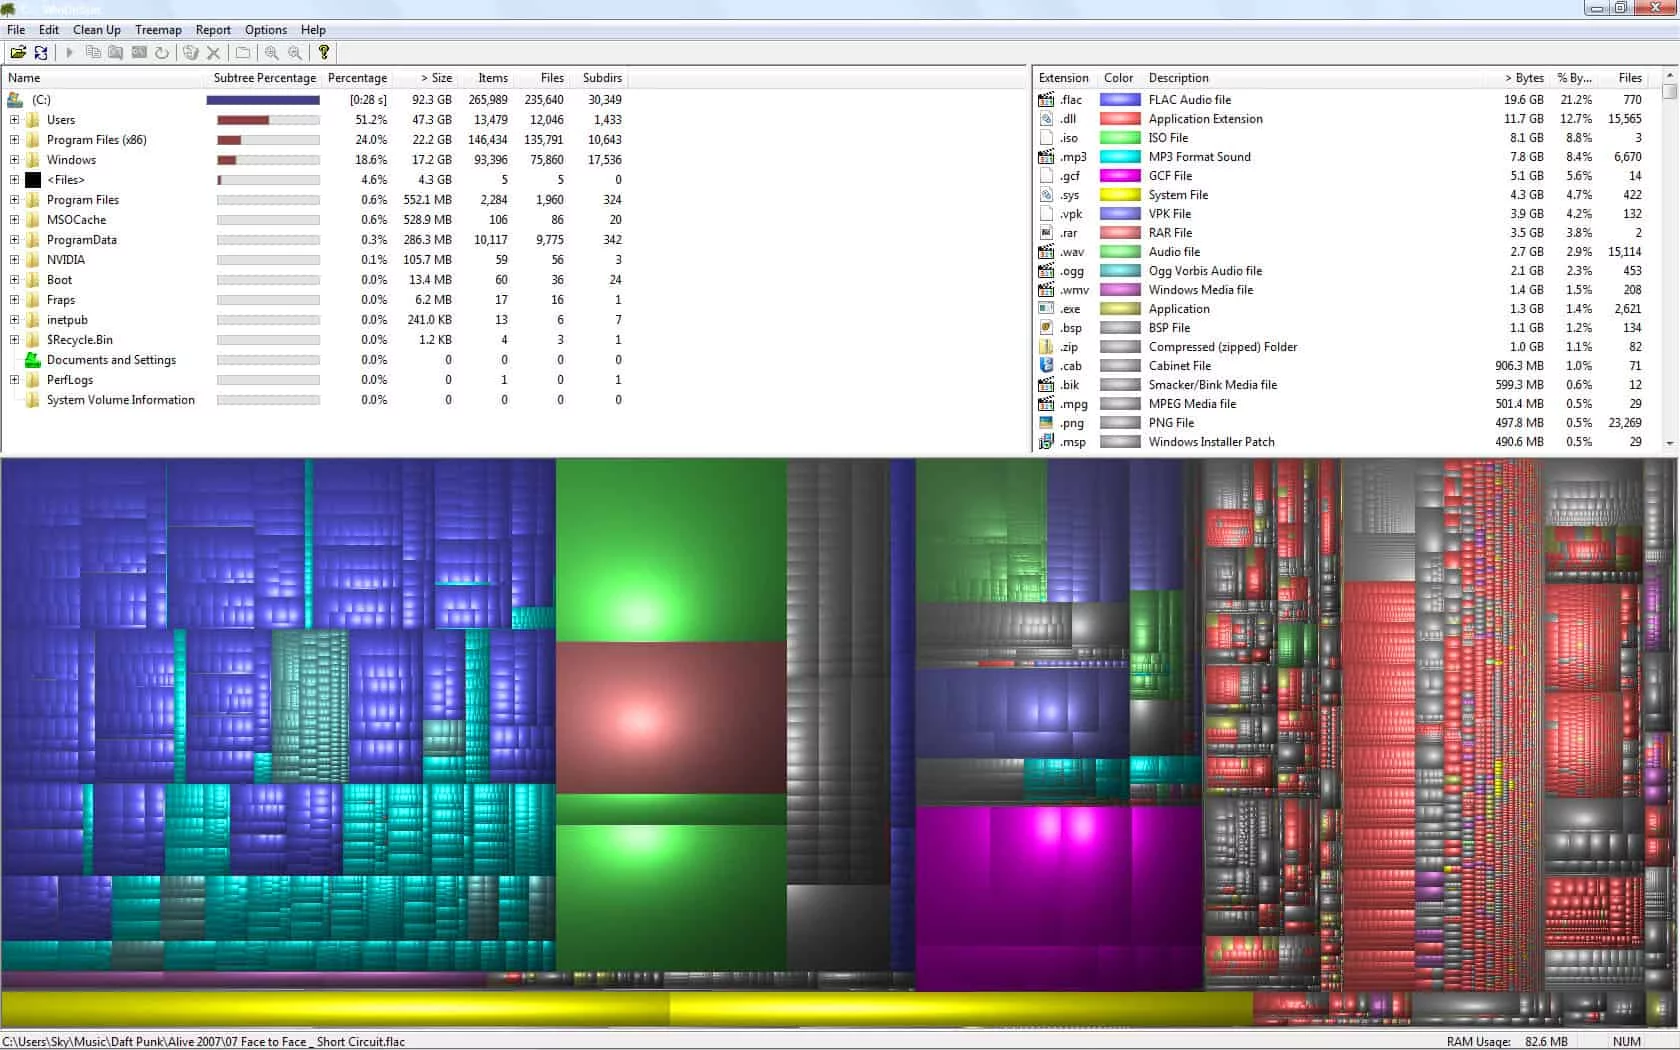Click the .flac file type icon
The height and width of the screenshot is (1050, 1680).
(1046, 100)
